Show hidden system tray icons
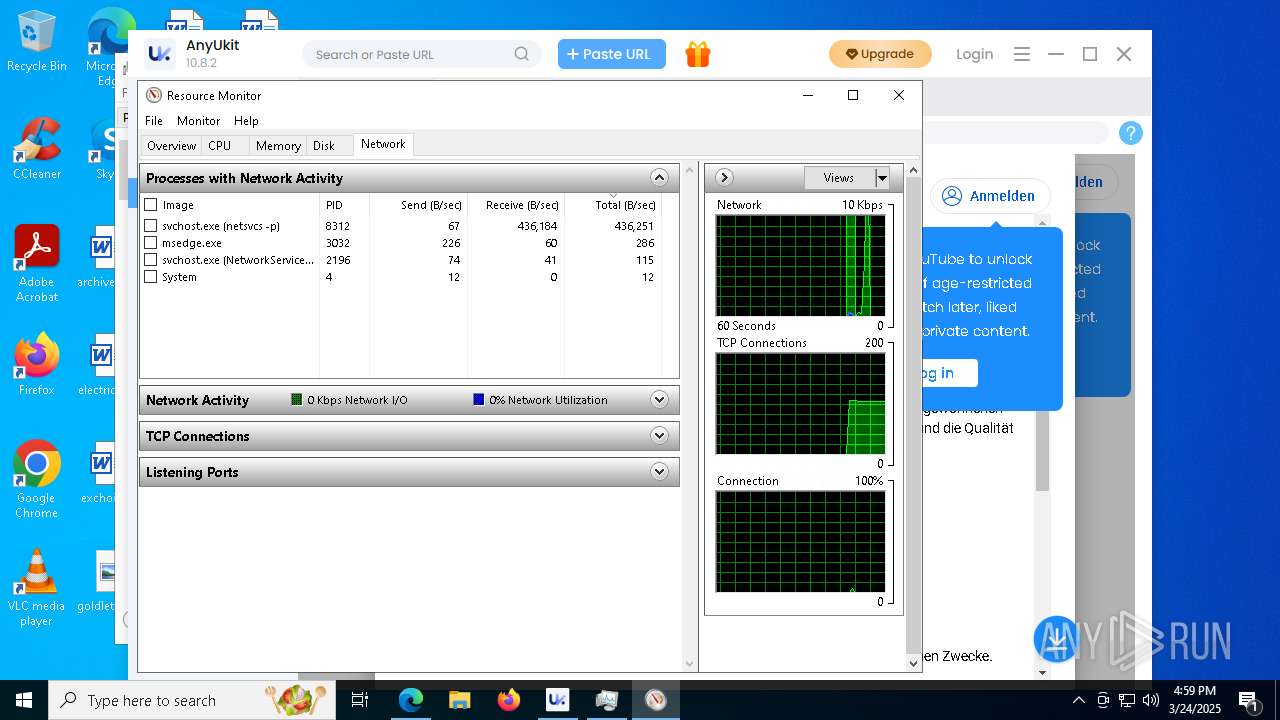Viewport: 1280px width, 720px height. [1079, 700]
